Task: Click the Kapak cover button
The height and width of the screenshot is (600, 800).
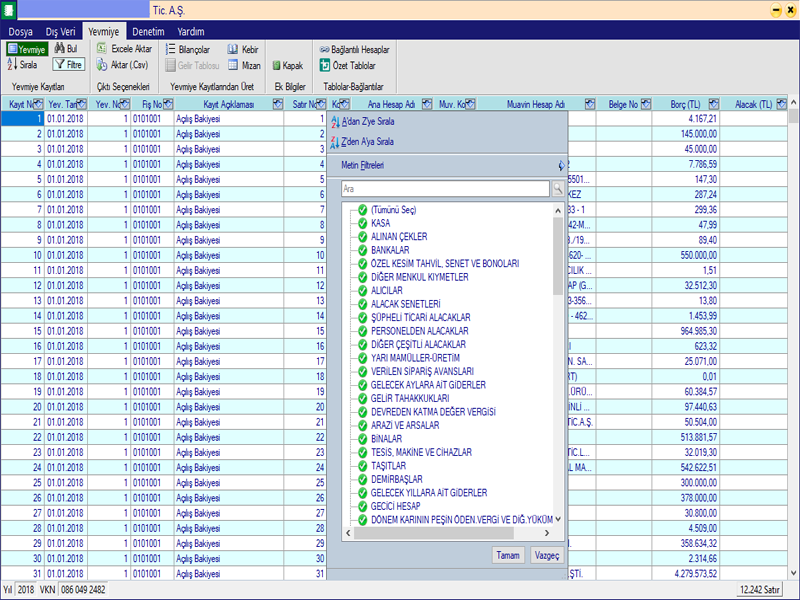Action: tap(288, 65)
